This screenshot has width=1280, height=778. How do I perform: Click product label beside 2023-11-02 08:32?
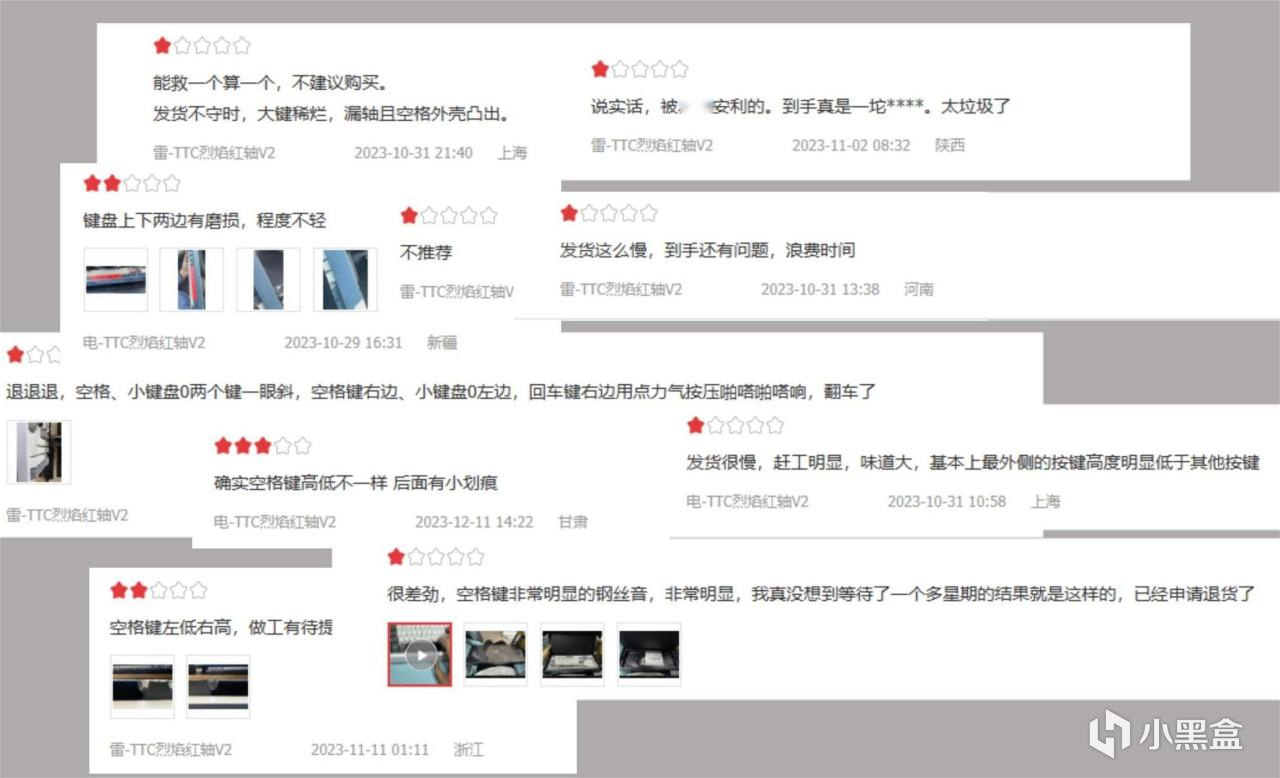click(652, 145)
